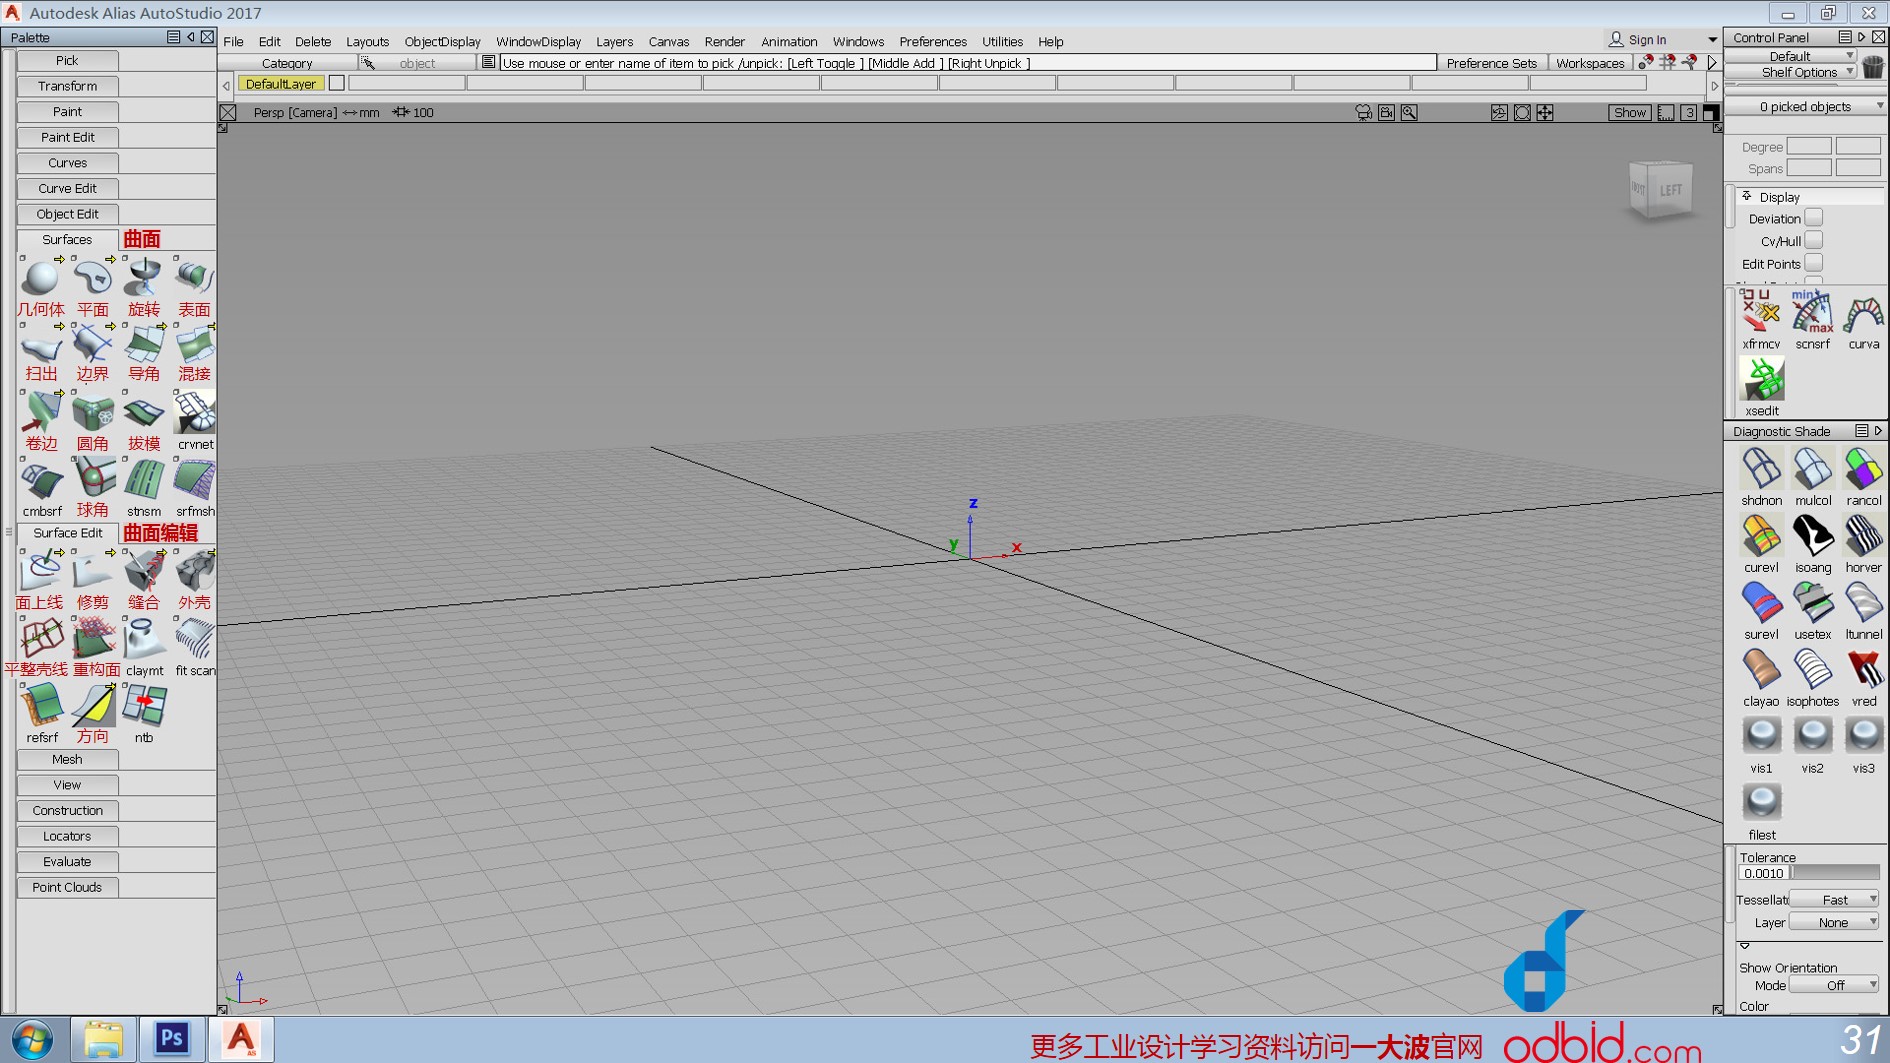Select the scnsrf min/max tool
1890x1063 pixels.
pos(1812,312)
